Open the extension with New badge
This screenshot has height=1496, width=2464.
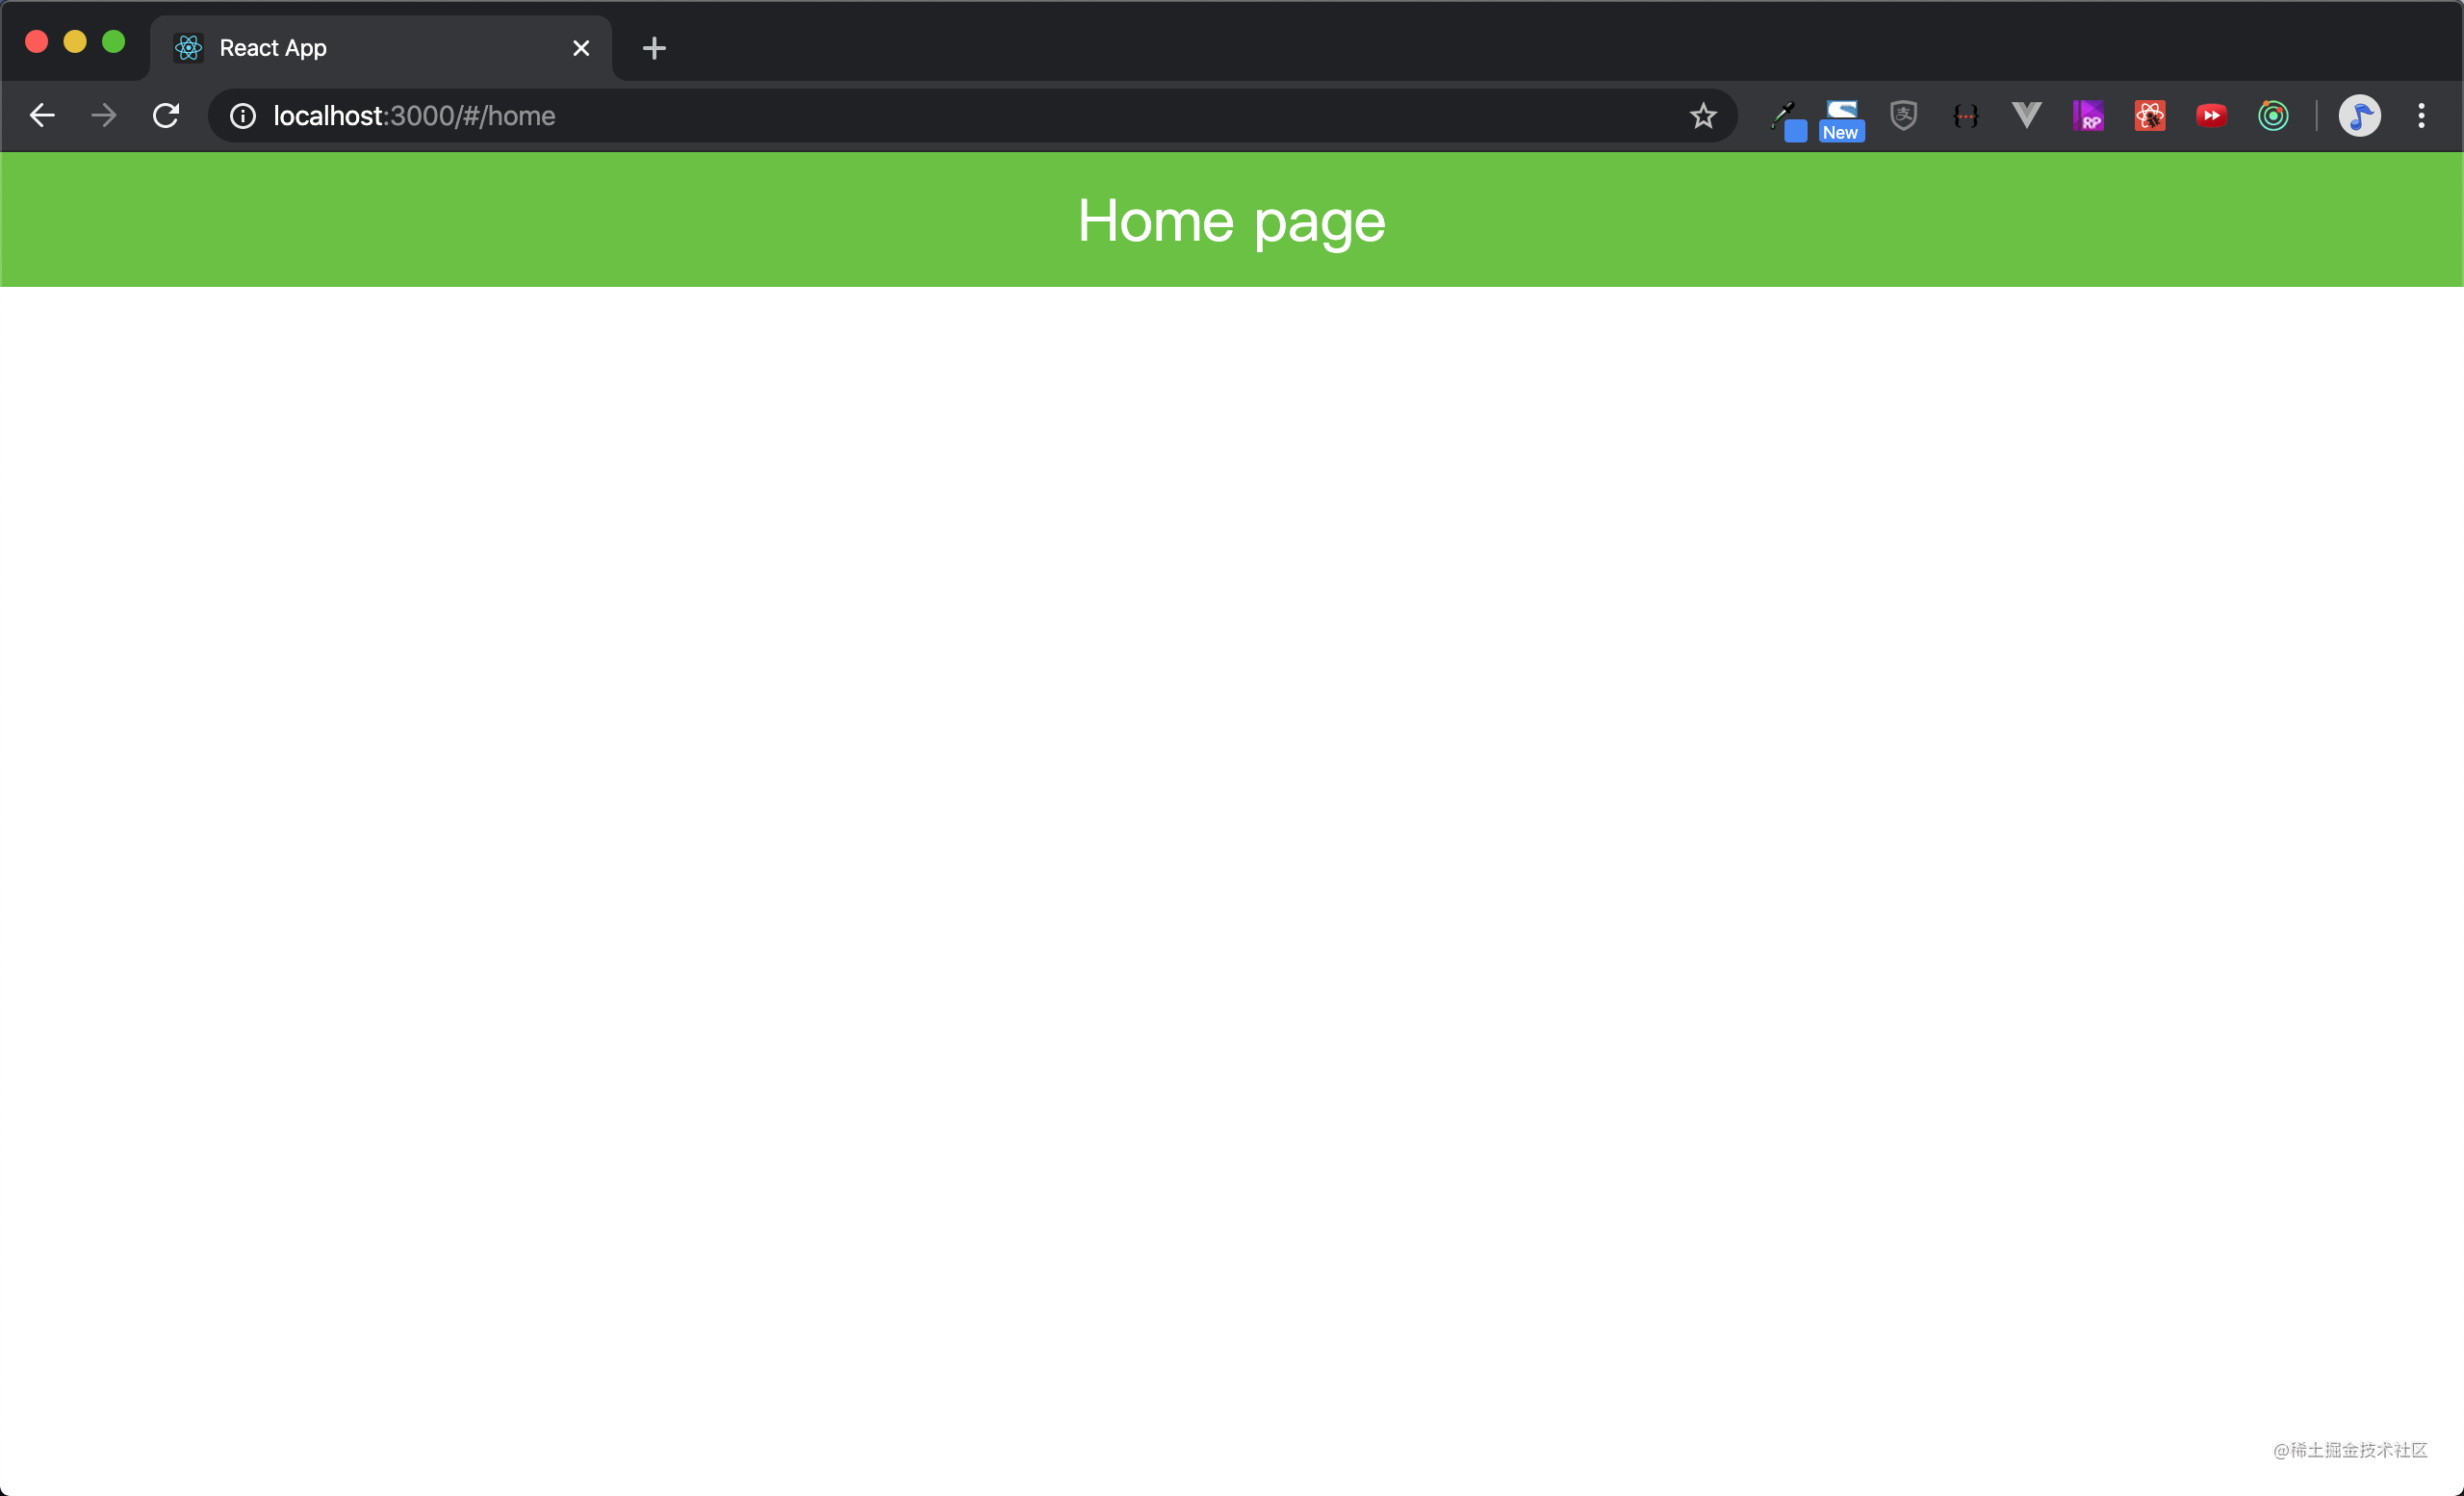(x=1842, y=118)
